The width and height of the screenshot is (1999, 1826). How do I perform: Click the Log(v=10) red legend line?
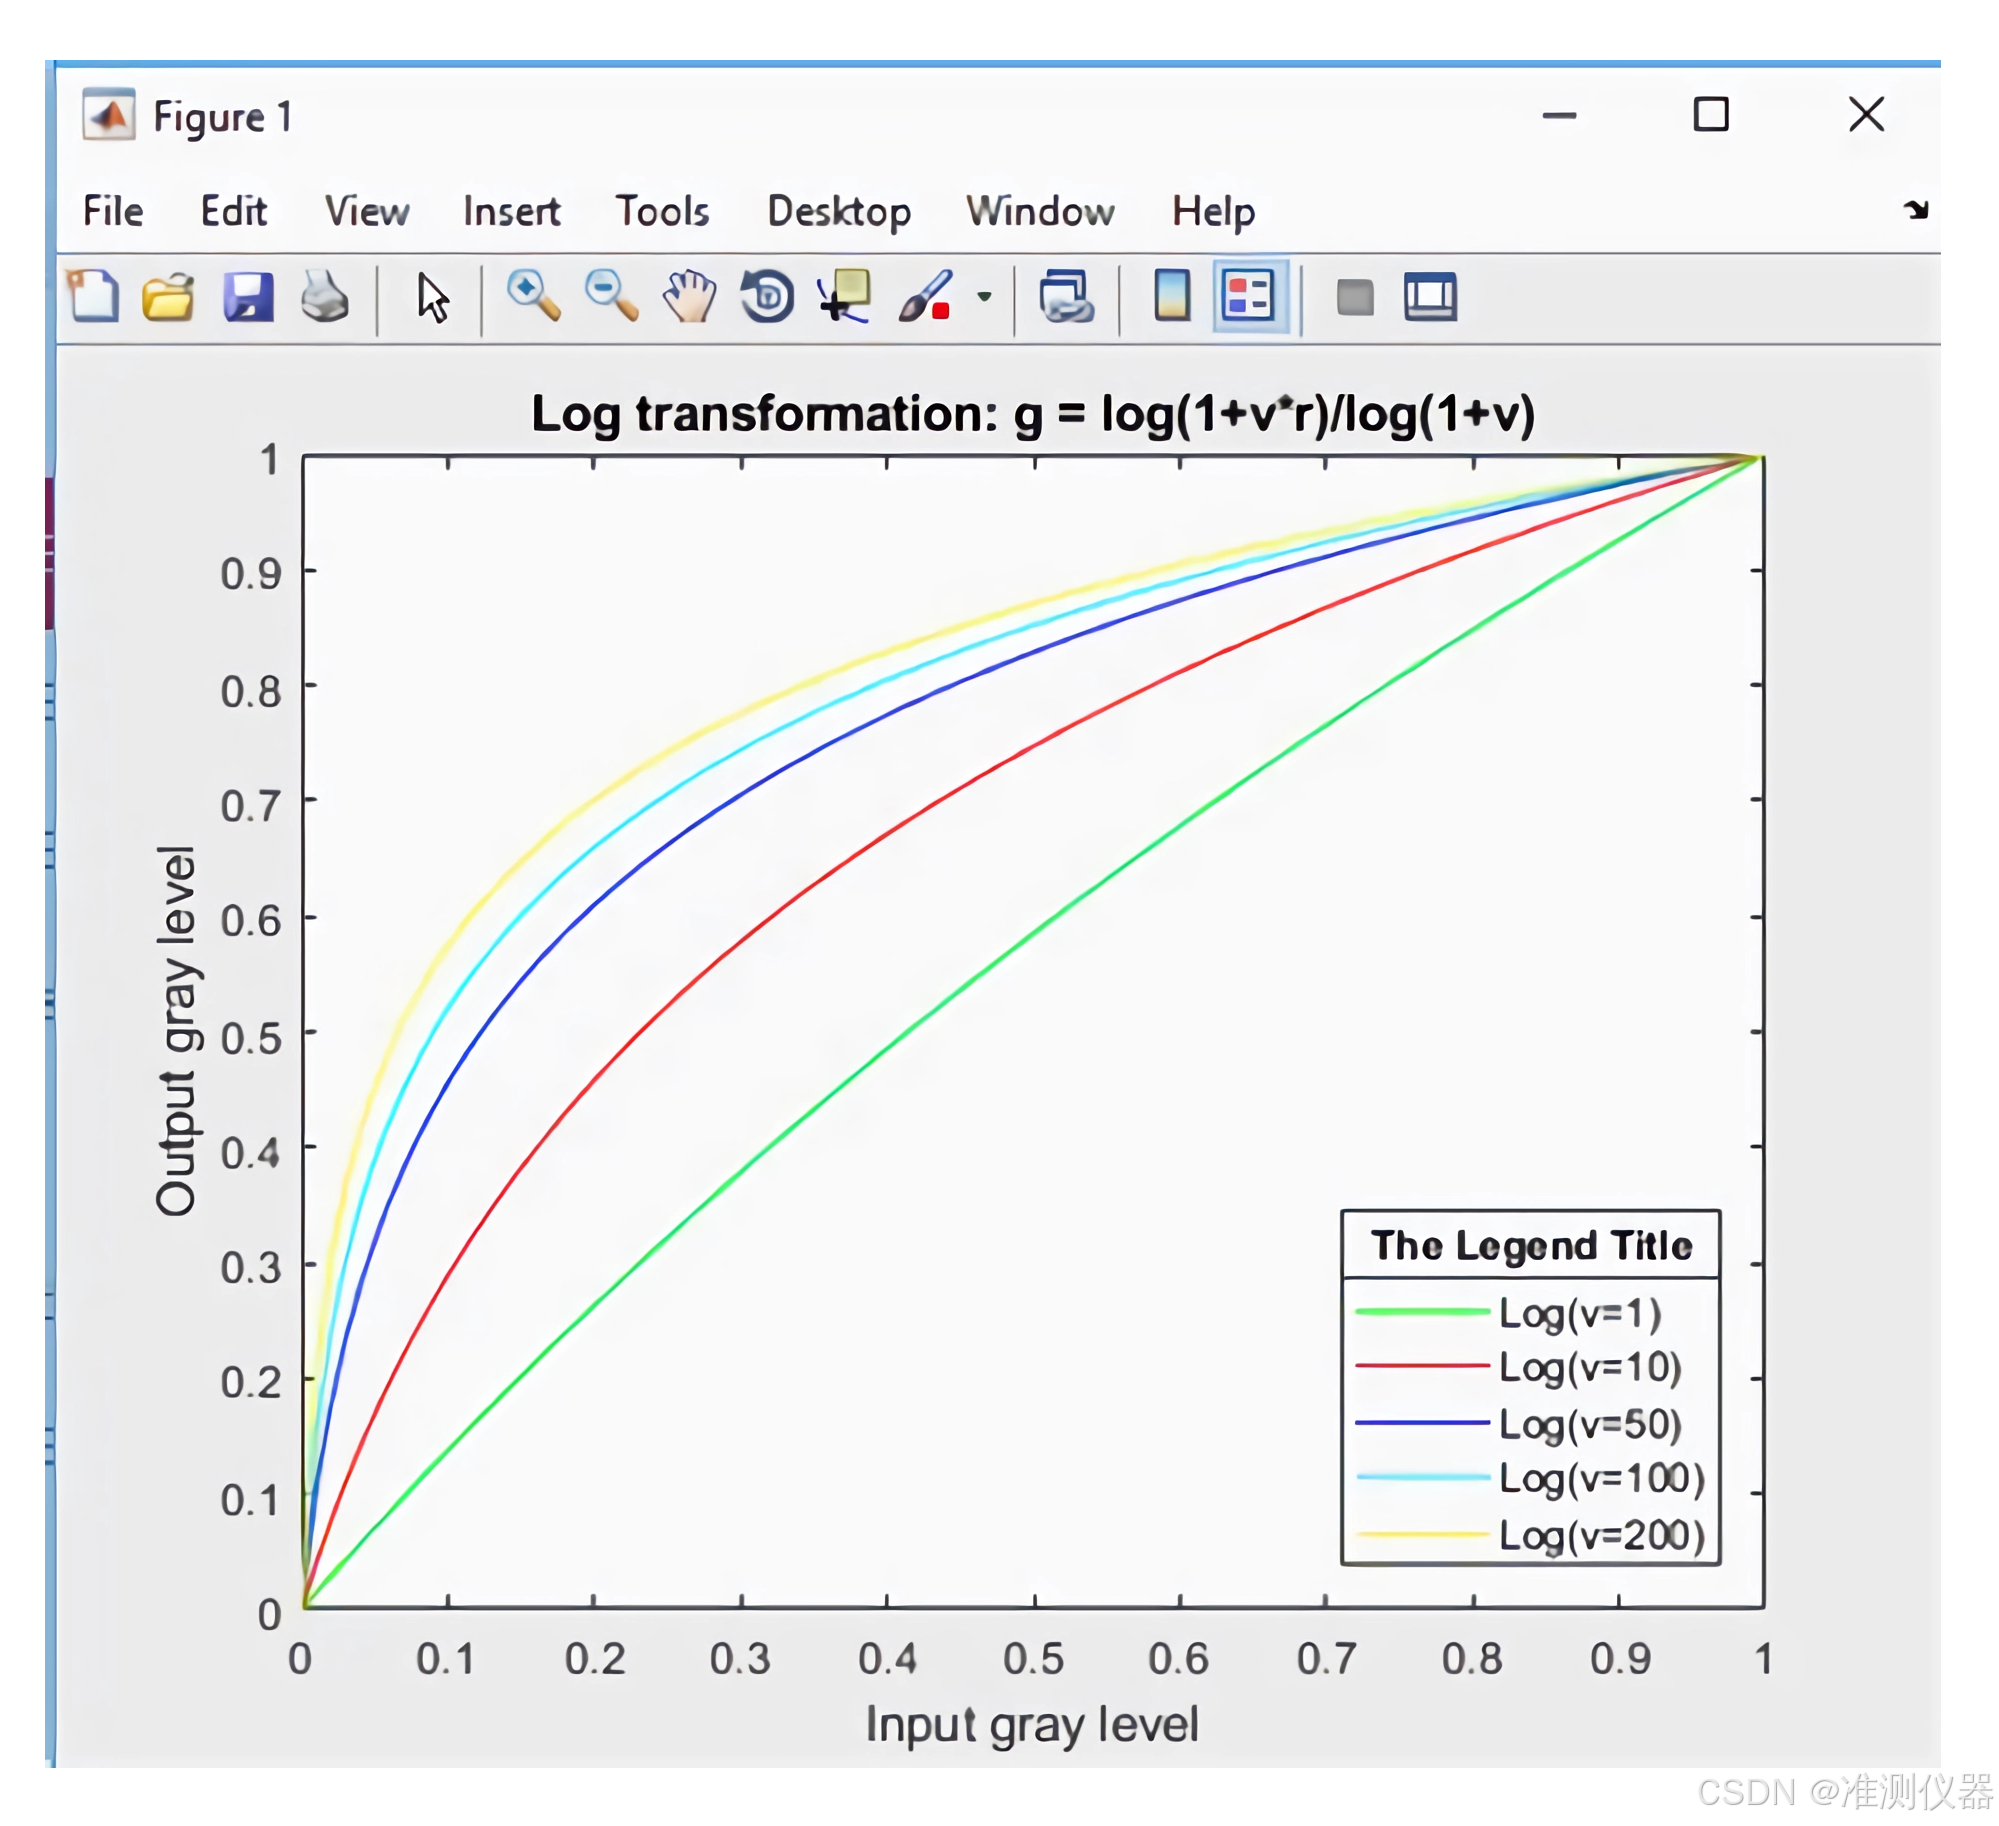click(x=1422, y=1365)
